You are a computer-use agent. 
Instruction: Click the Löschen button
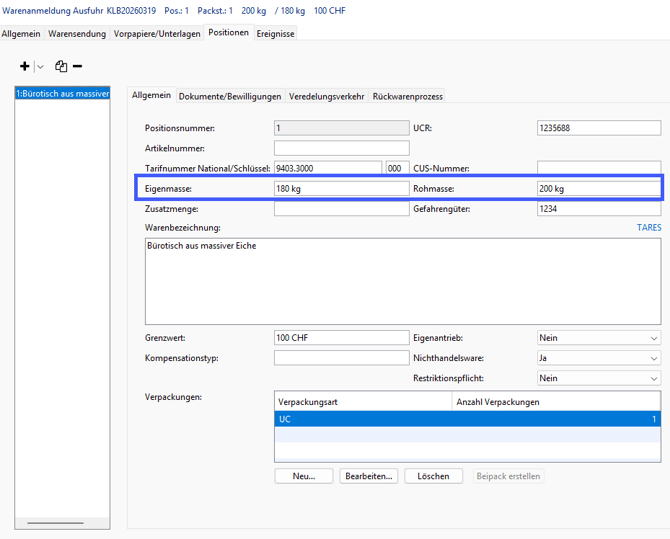433,476
